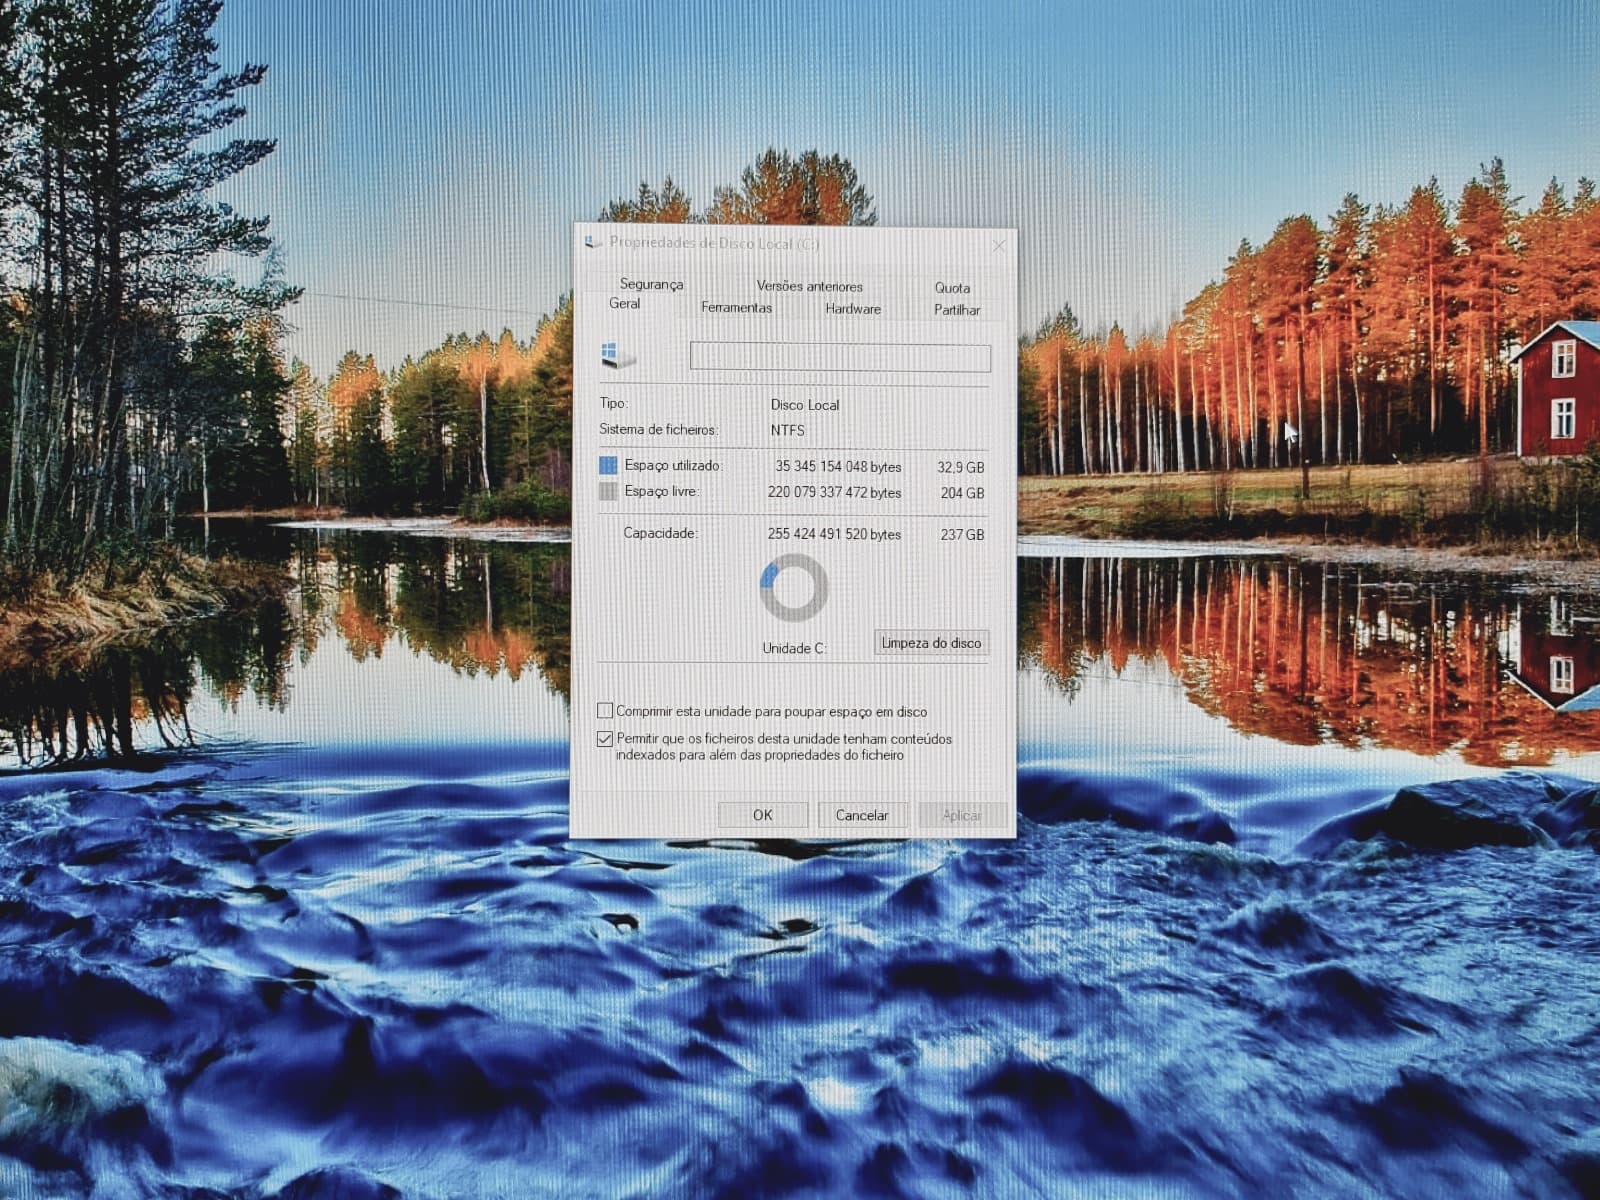The height and width of the screenshot is (1200, 1600).
Task: Click the blue used-space color square
Action: pyautogui.click(x=608, y=466)
